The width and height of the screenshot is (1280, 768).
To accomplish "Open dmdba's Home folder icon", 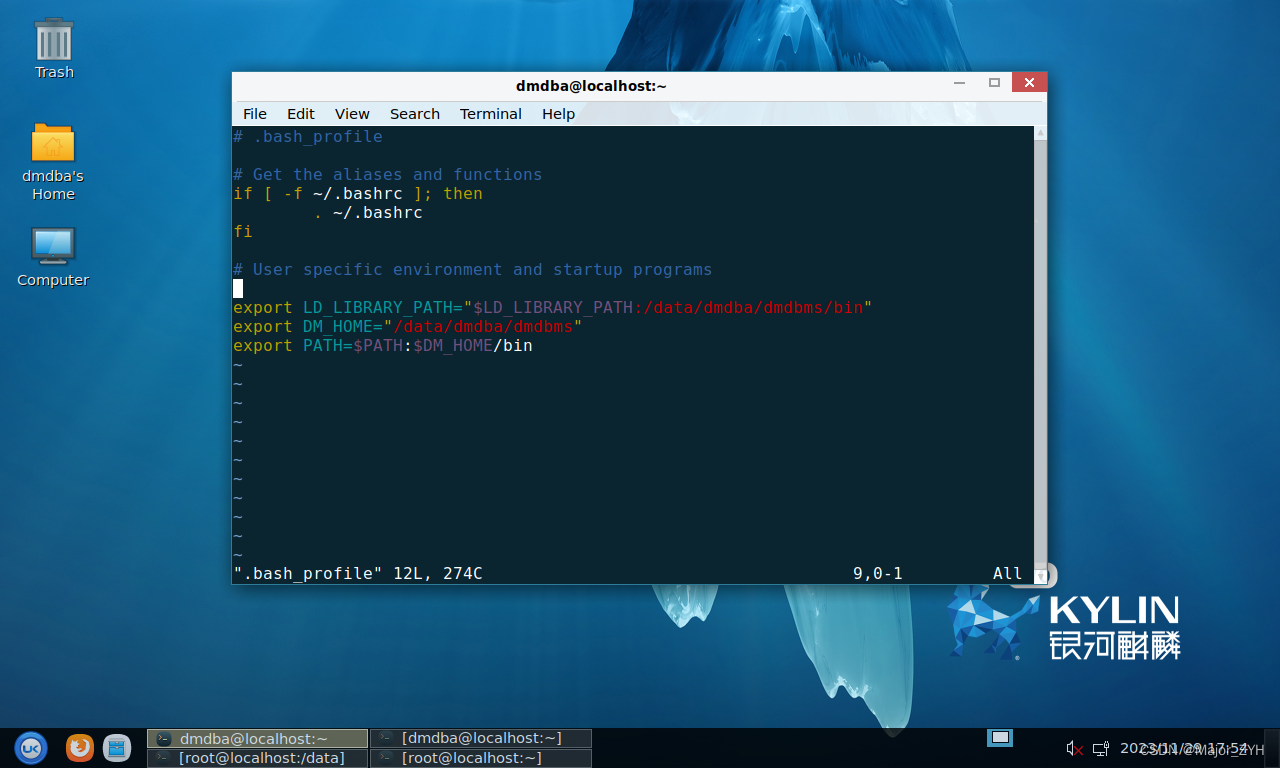I will [x=53, y=160].
